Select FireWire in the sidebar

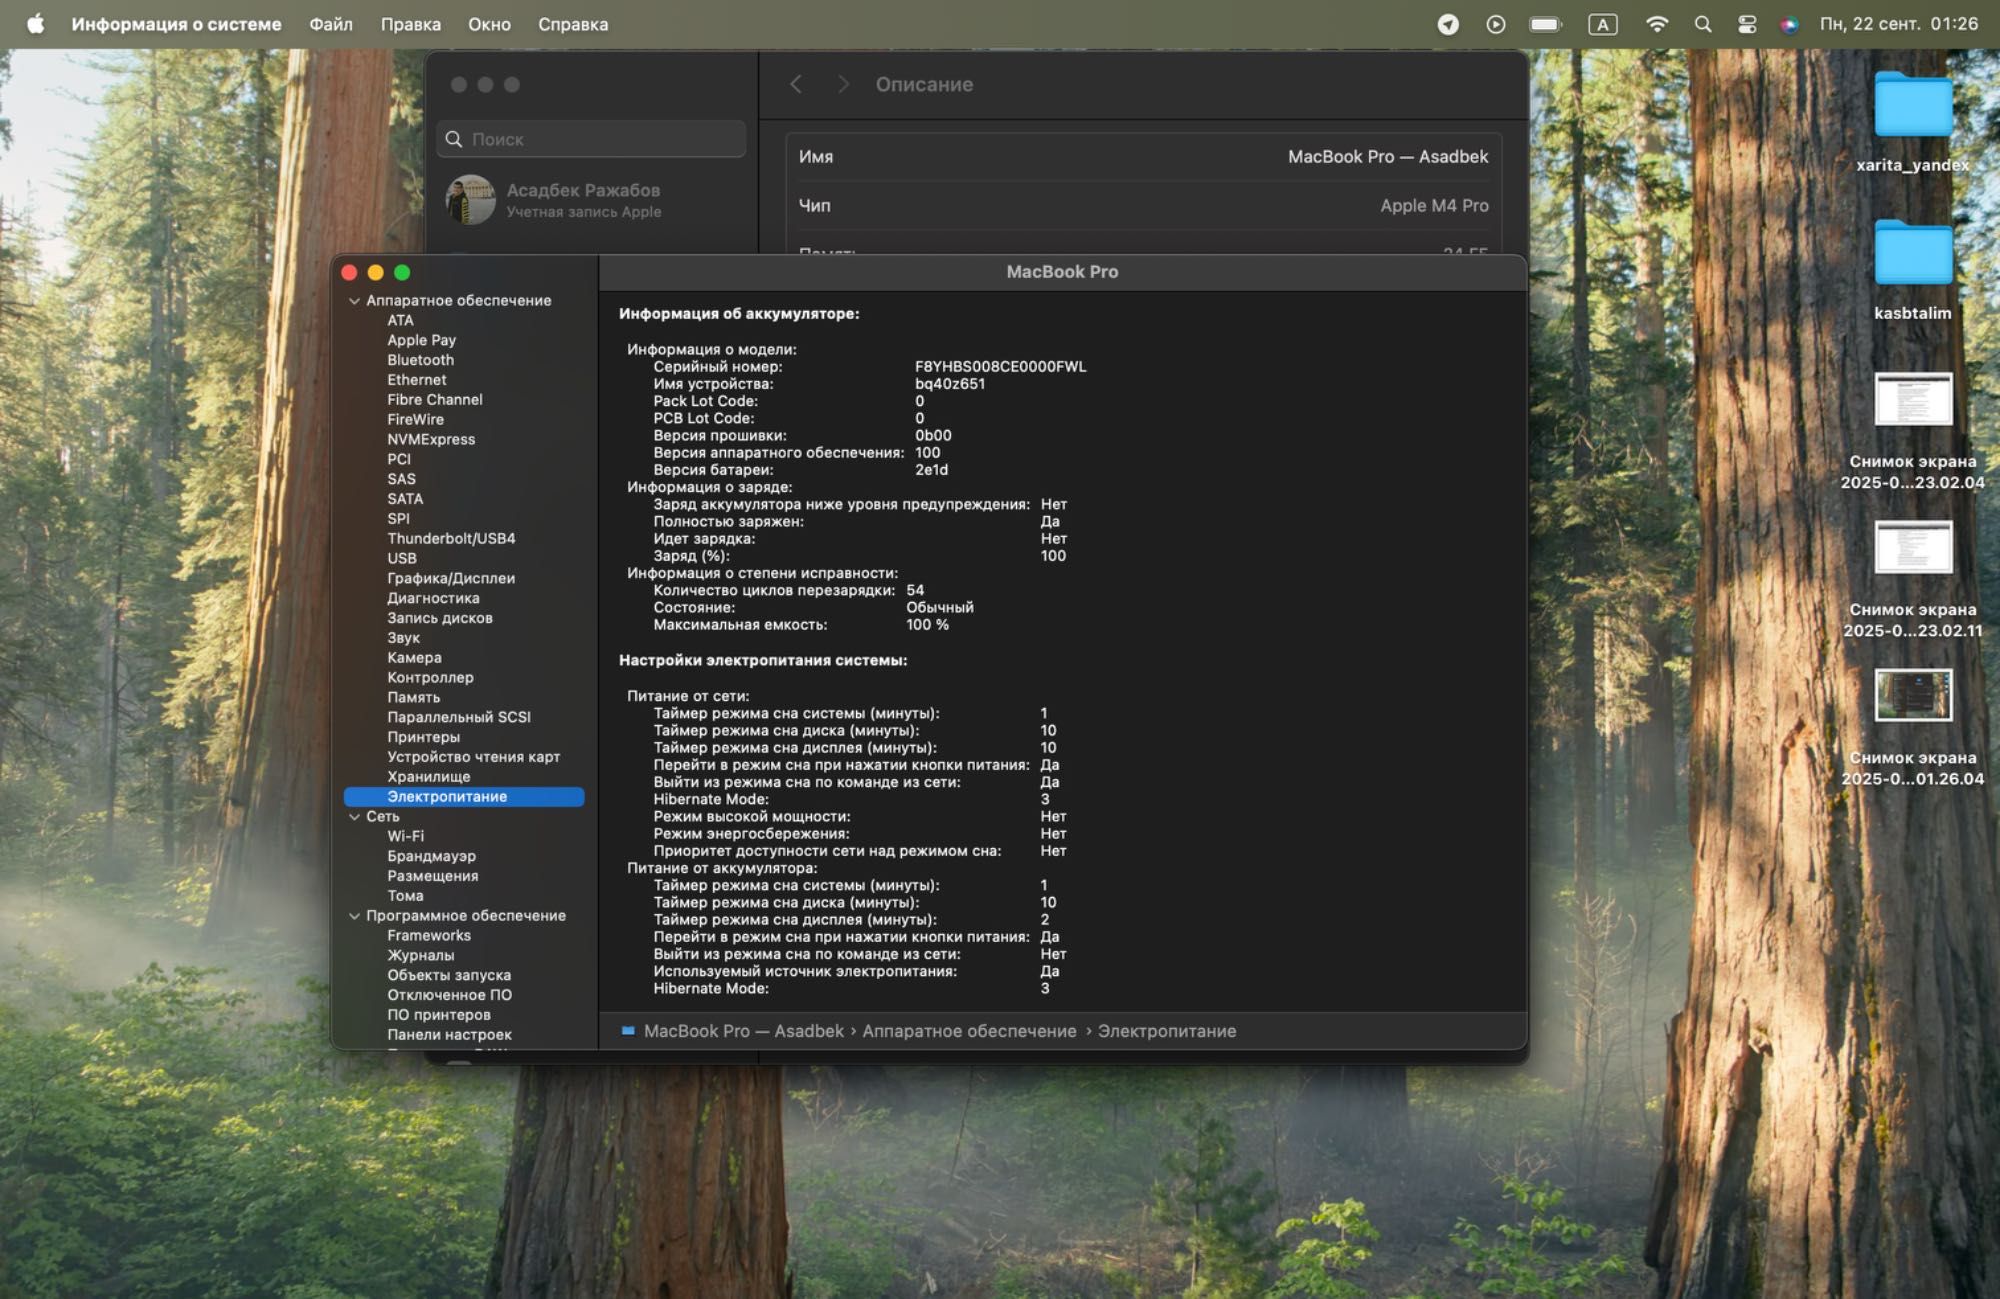415,420
